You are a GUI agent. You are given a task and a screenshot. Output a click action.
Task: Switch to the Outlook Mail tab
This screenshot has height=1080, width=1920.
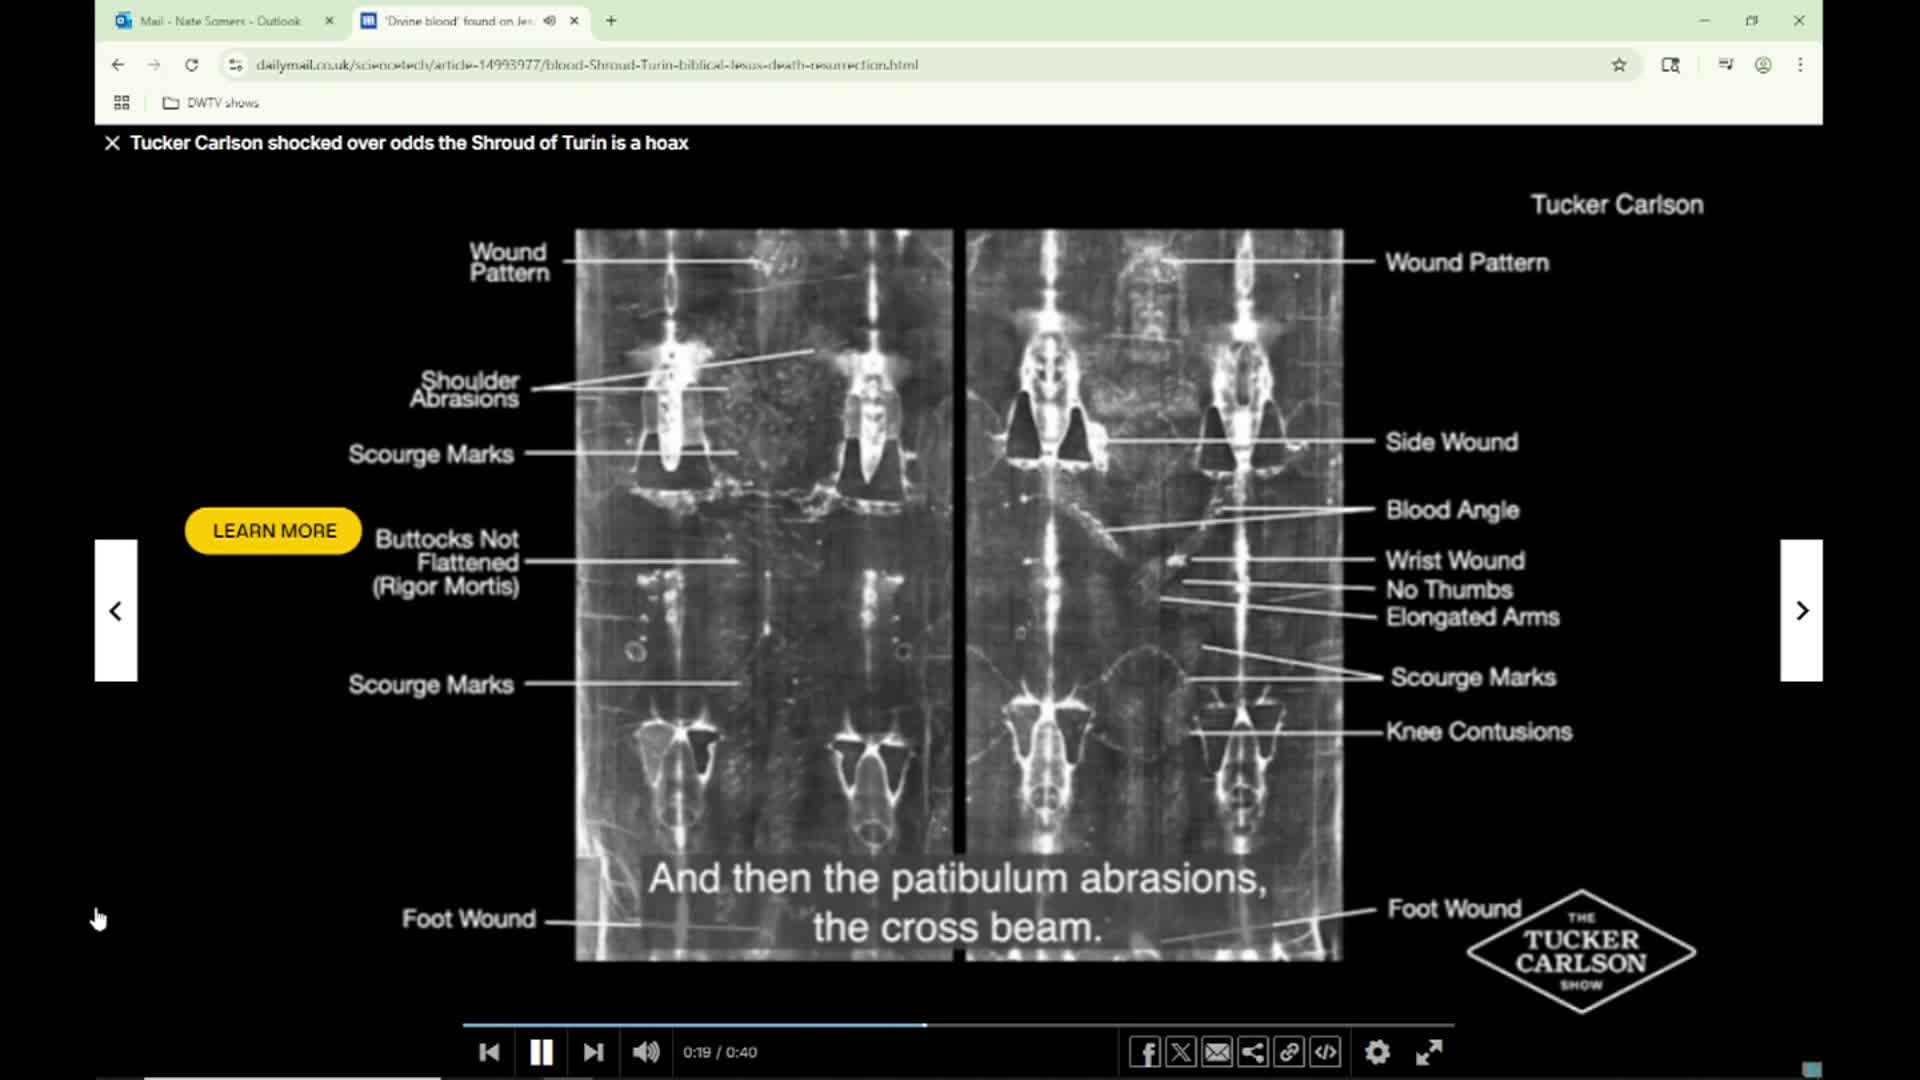point(221,21)
